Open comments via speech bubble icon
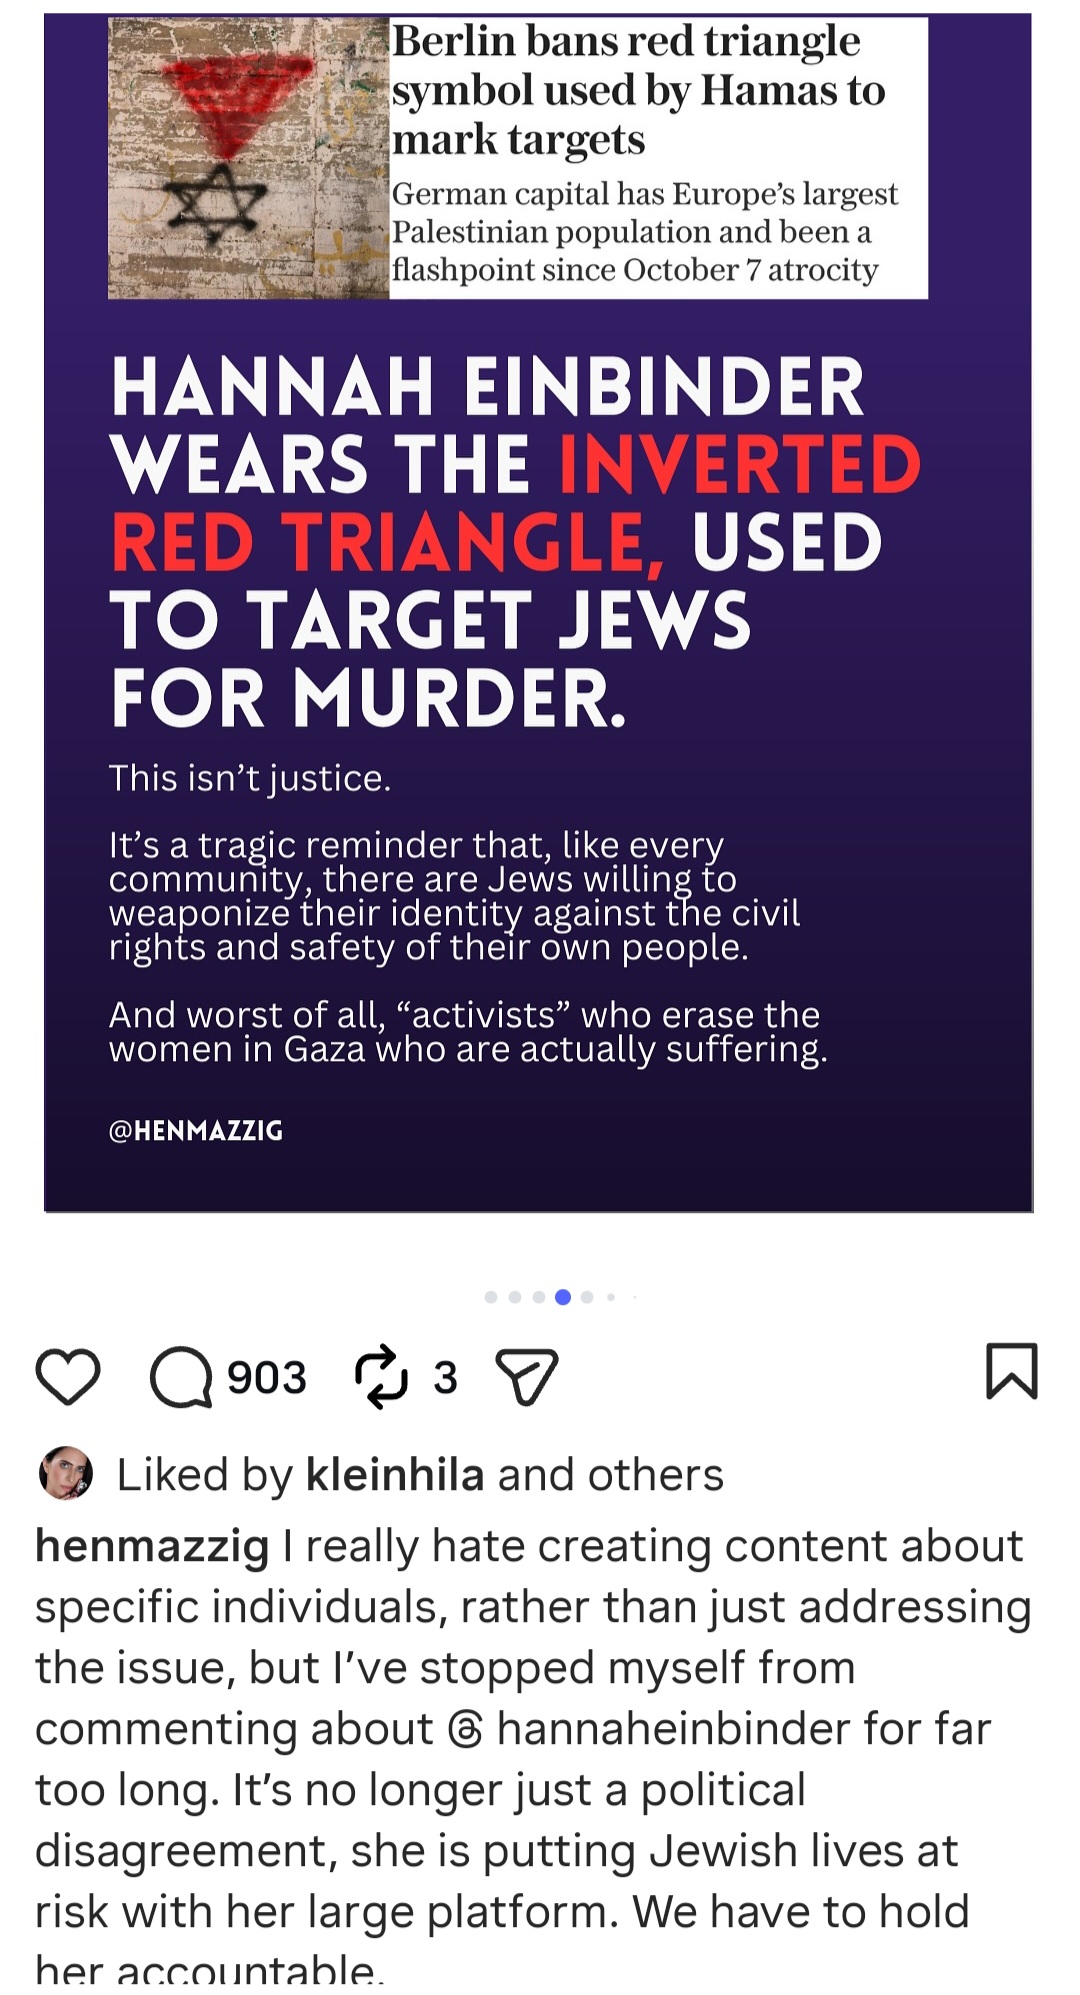 click(181, 1377)
